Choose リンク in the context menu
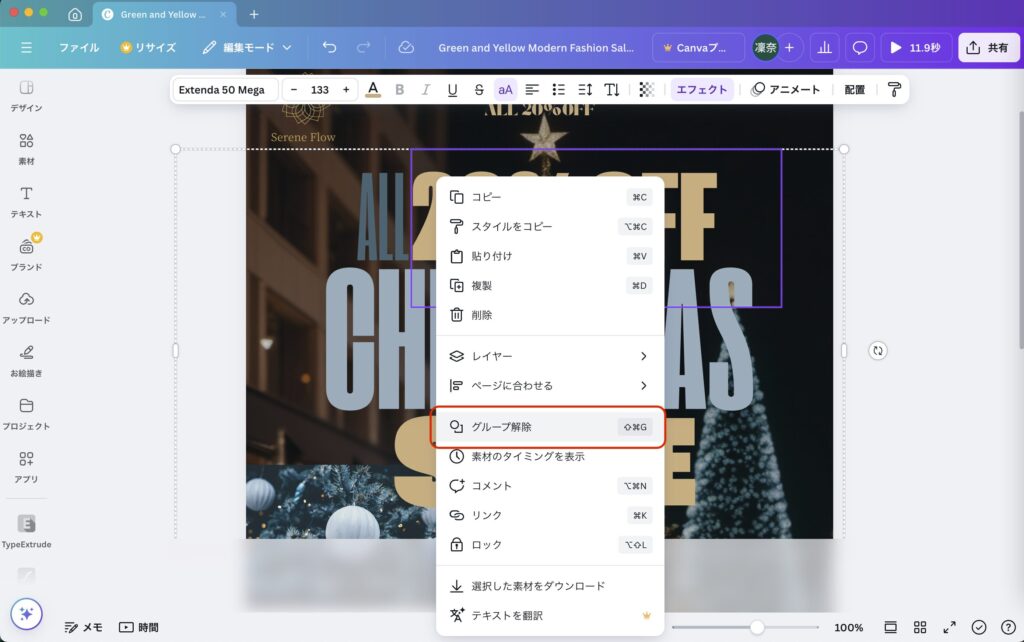This screenshot has width=1024, height=642. click(550, 515)
